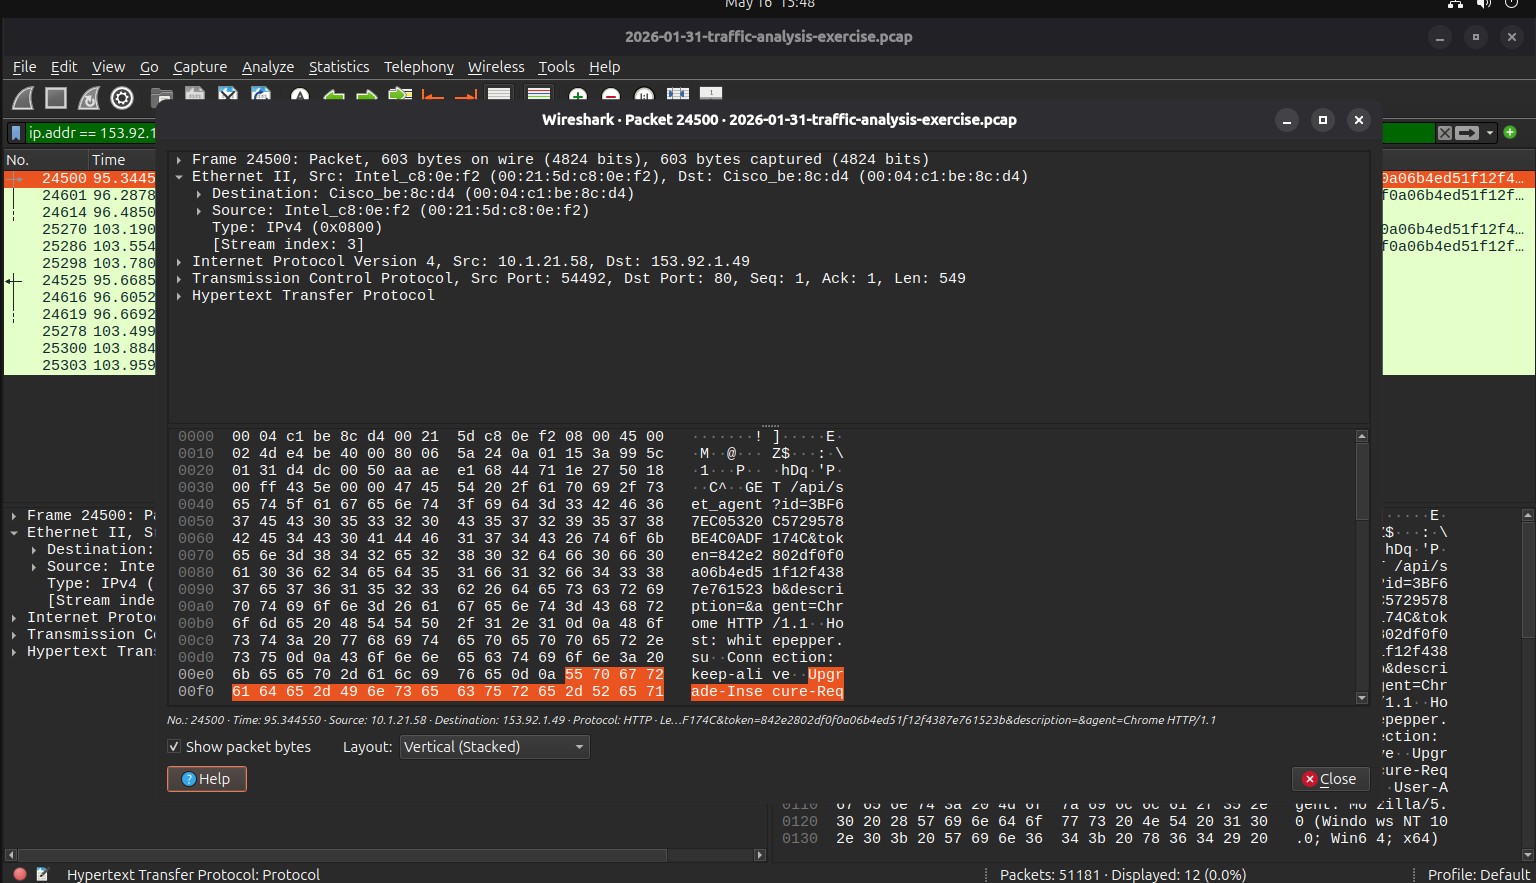Expand Hypertext Transfer Protocol in dialog
This screenshot has width=1536, height=883.
click(178, 296)
